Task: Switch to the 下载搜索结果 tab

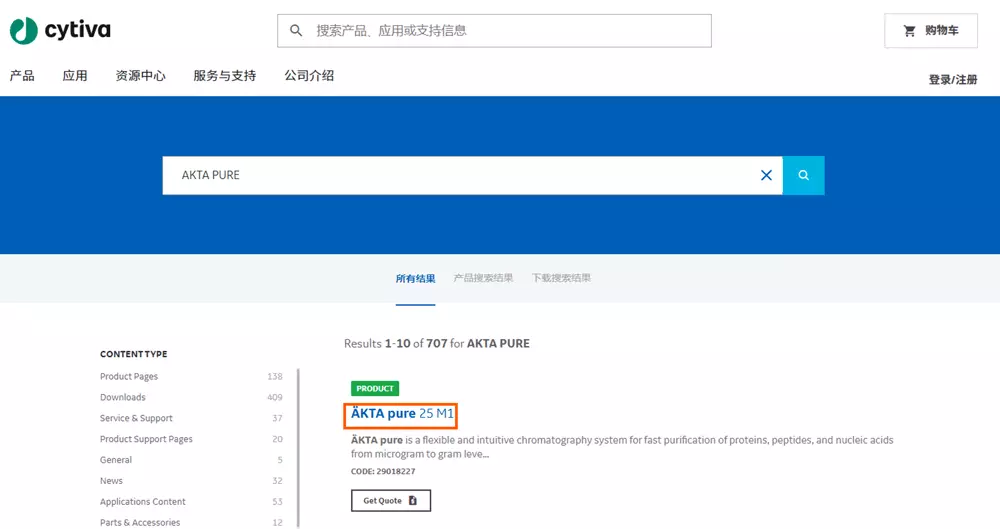Action: pyautogui.click(x=561, y=278)
